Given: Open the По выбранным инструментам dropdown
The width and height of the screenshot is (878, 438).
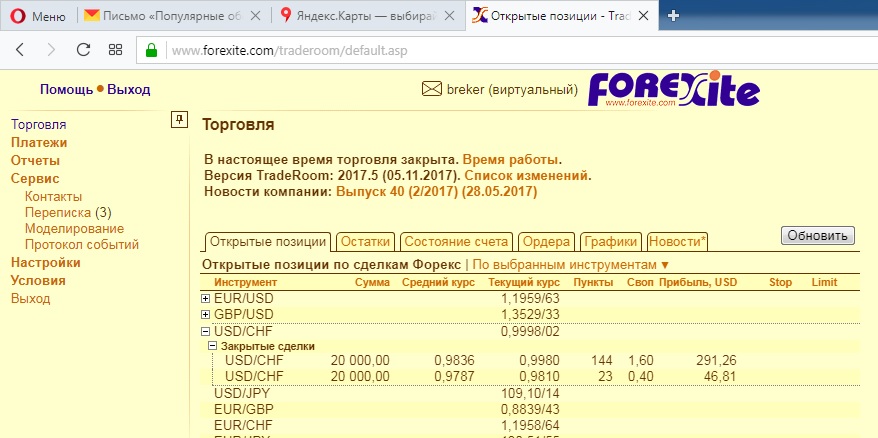Looking at the screenshot, I should click(x=571, y=264).
